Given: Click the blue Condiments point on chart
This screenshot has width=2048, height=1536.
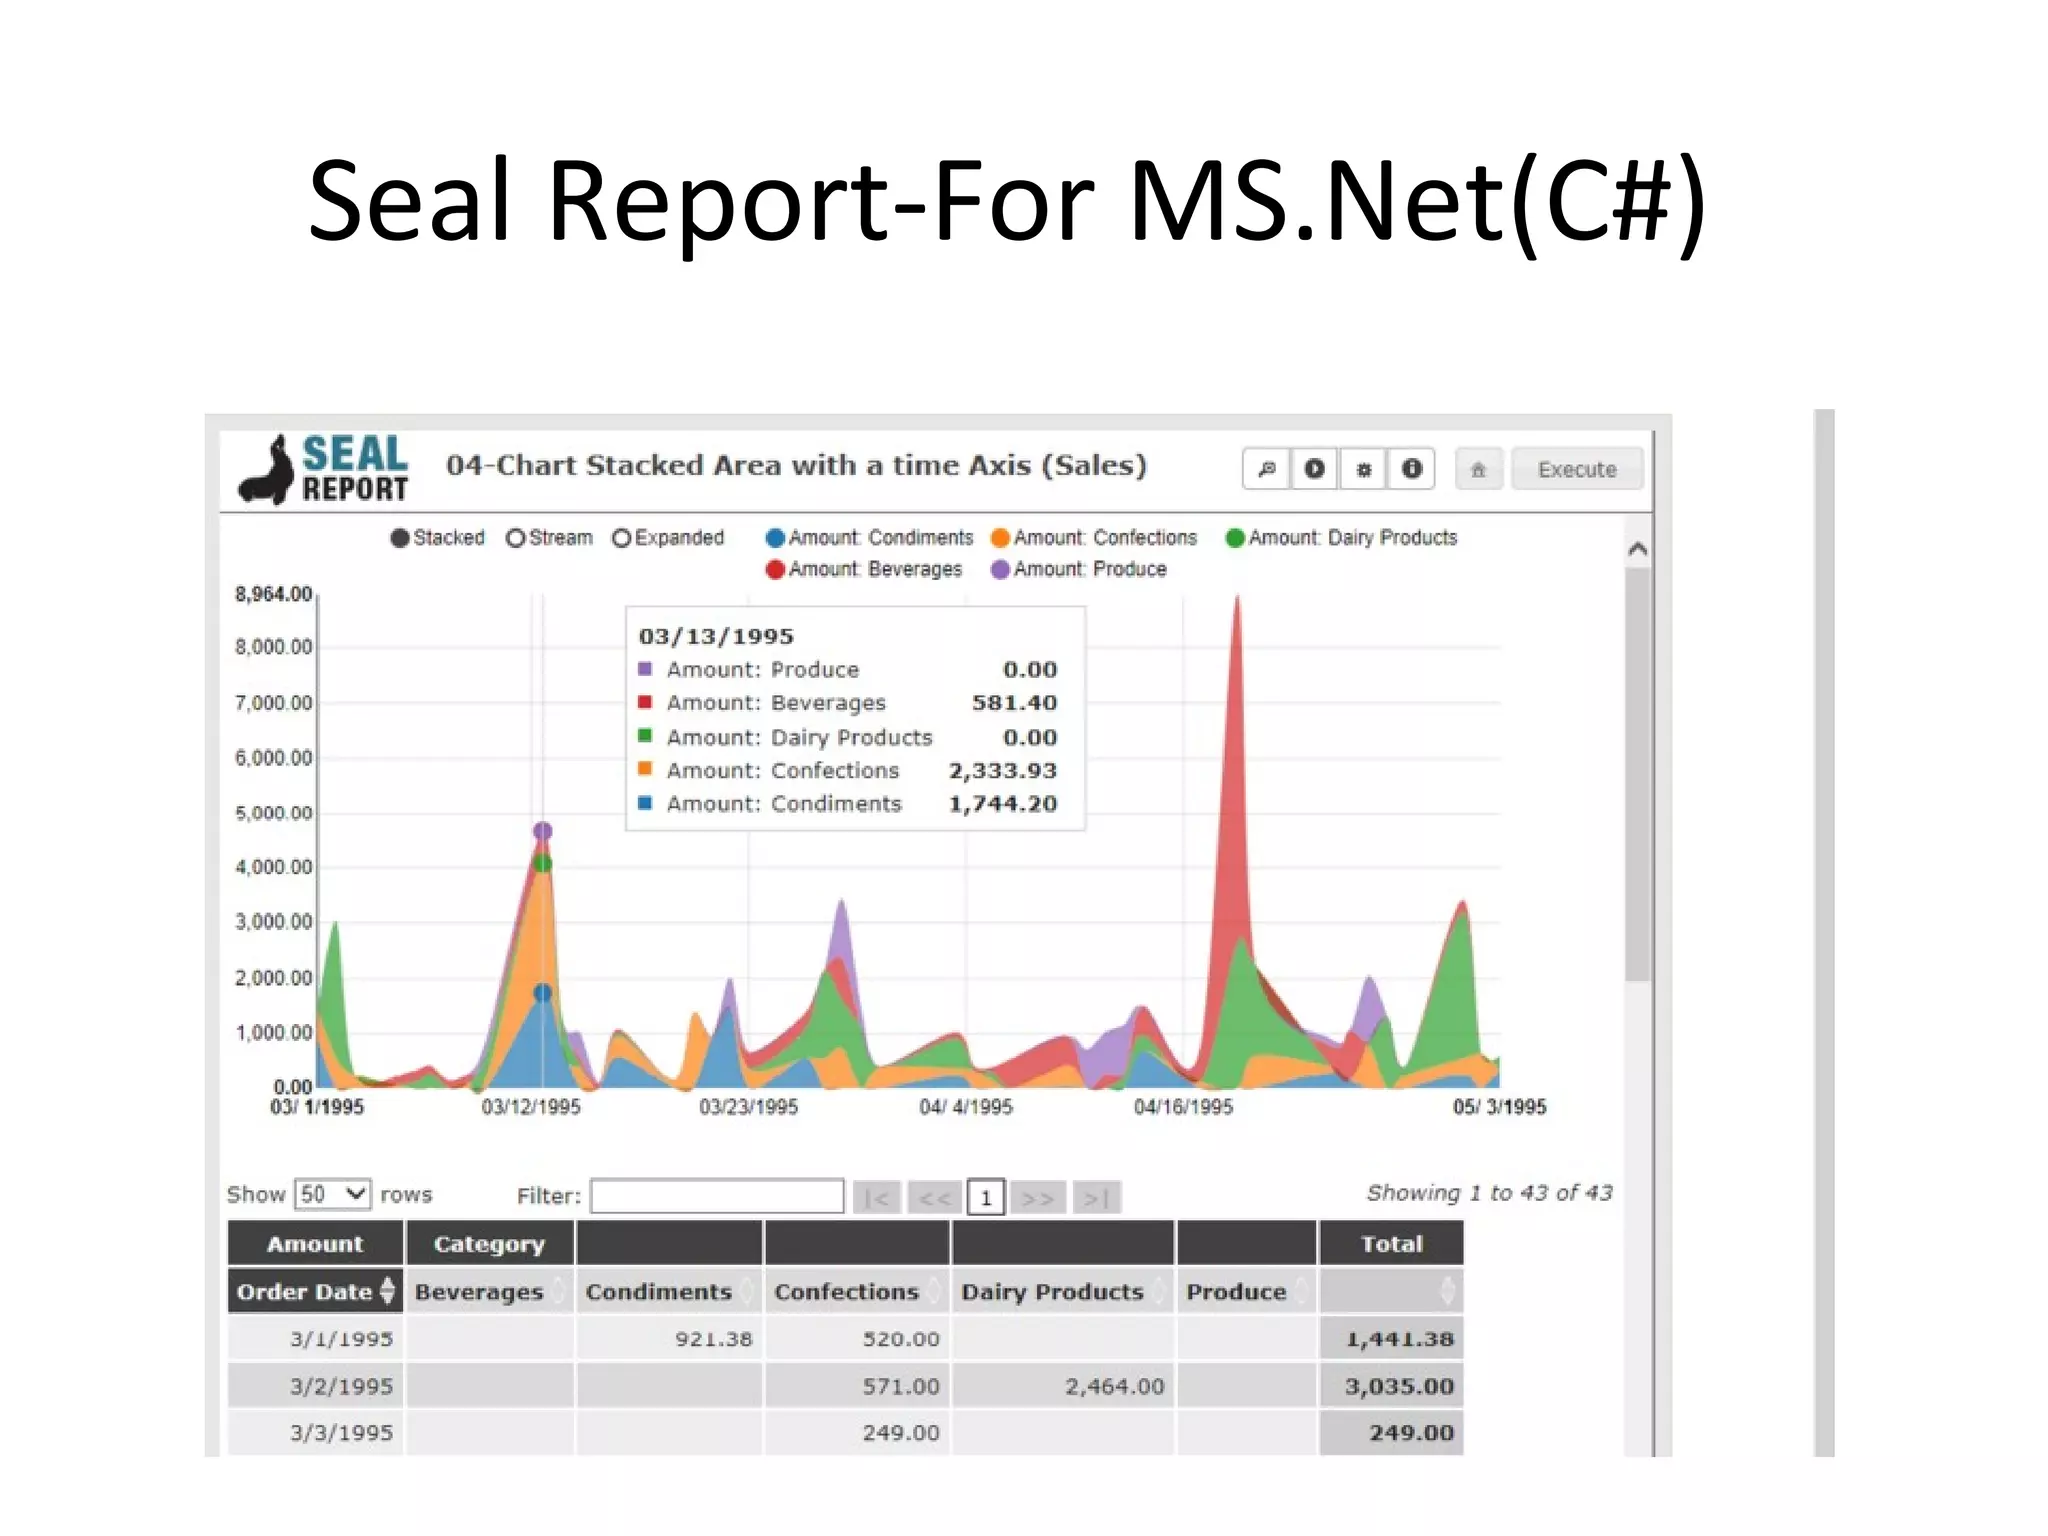Looking at the screenshot, I should [x=543, y=993].
